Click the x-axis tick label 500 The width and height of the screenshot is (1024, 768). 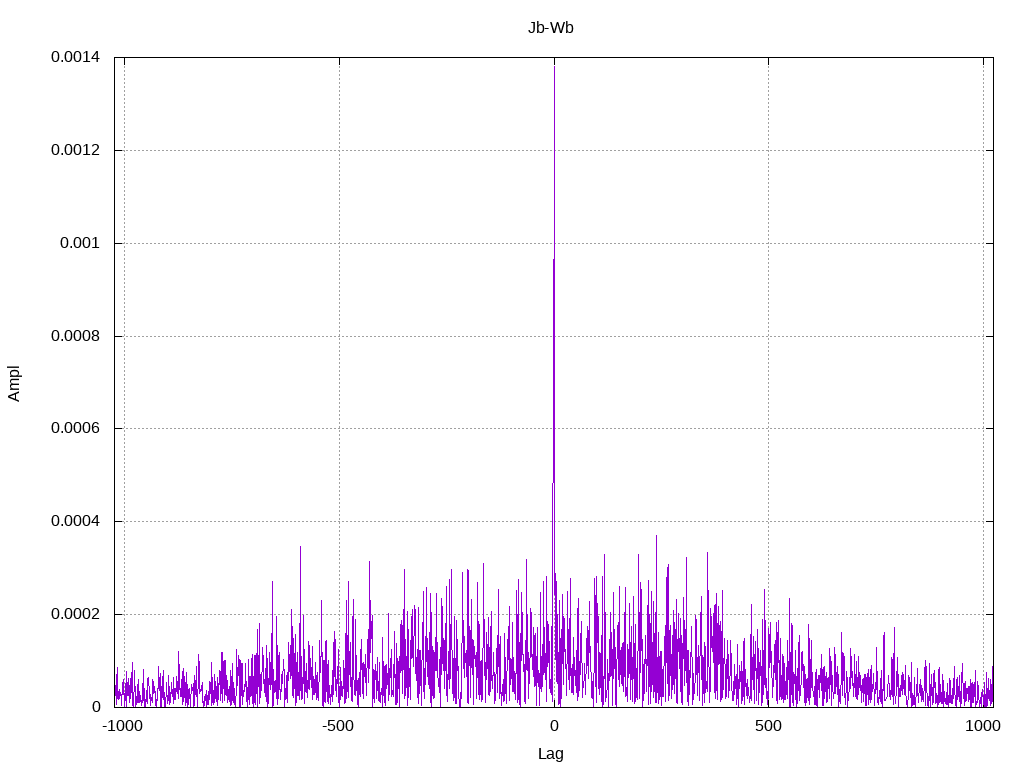(x=768, y=726)
